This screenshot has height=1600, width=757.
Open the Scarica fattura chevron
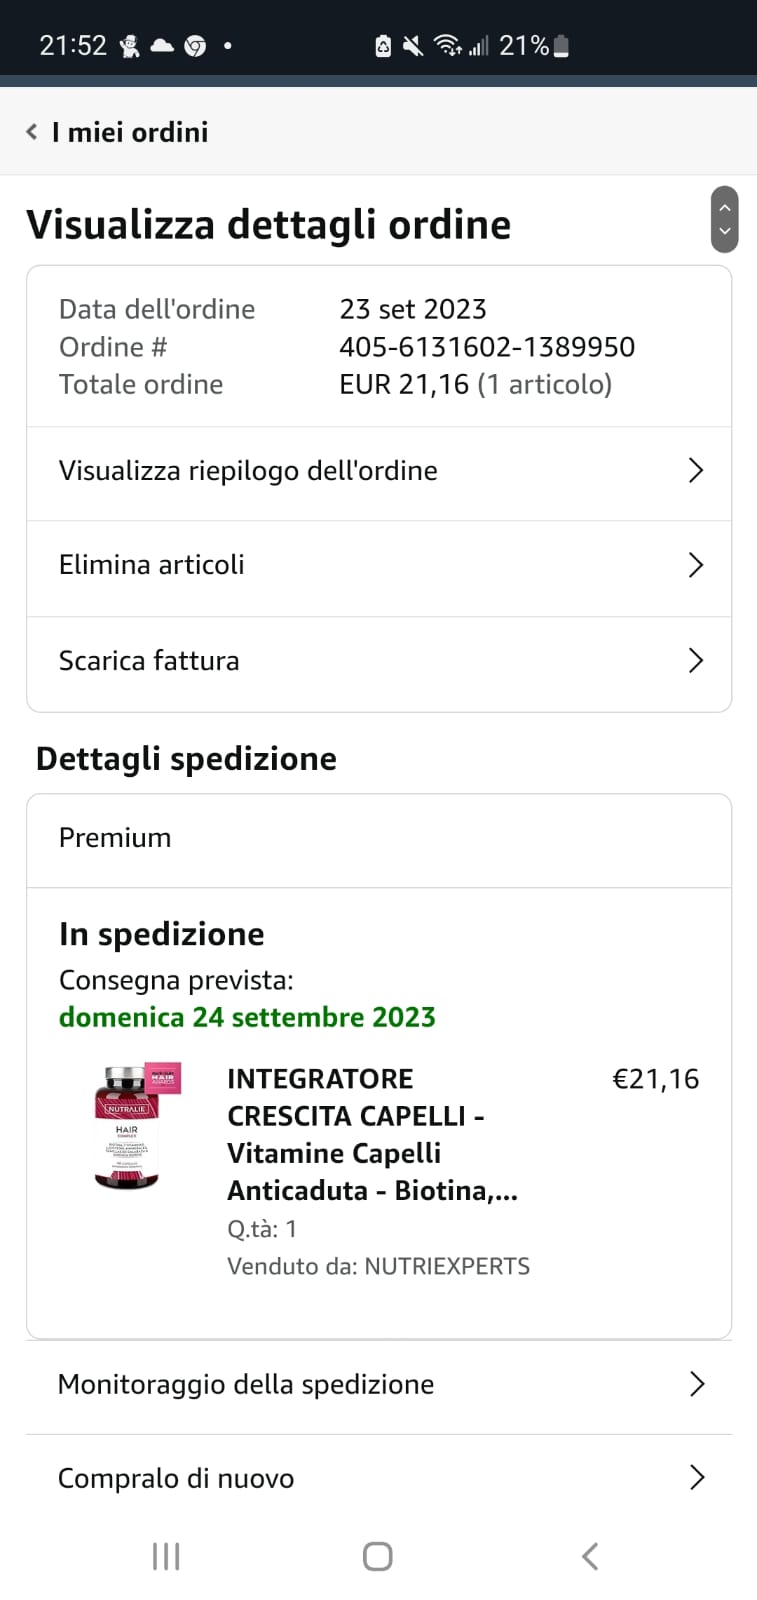(696, 660)
